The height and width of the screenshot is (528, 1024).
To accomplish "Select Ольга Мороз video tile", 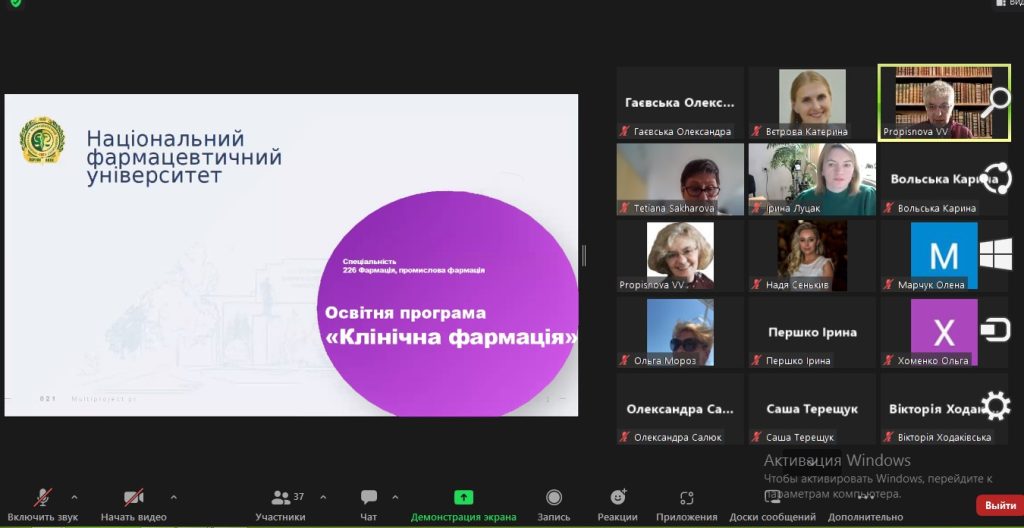I will click(x=680, y=332).
